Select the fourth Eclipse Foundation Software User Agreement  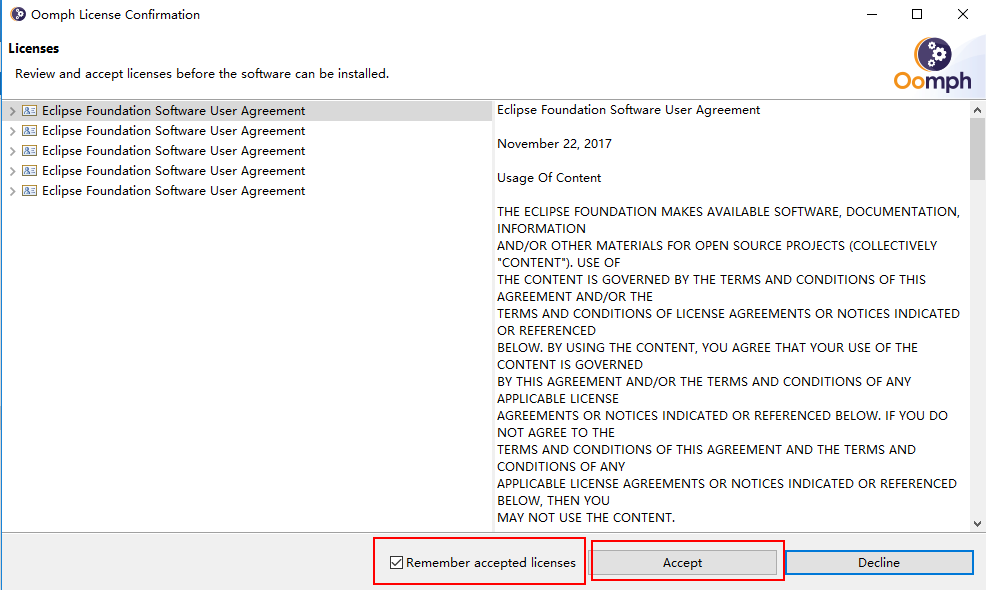pos(174,171)
